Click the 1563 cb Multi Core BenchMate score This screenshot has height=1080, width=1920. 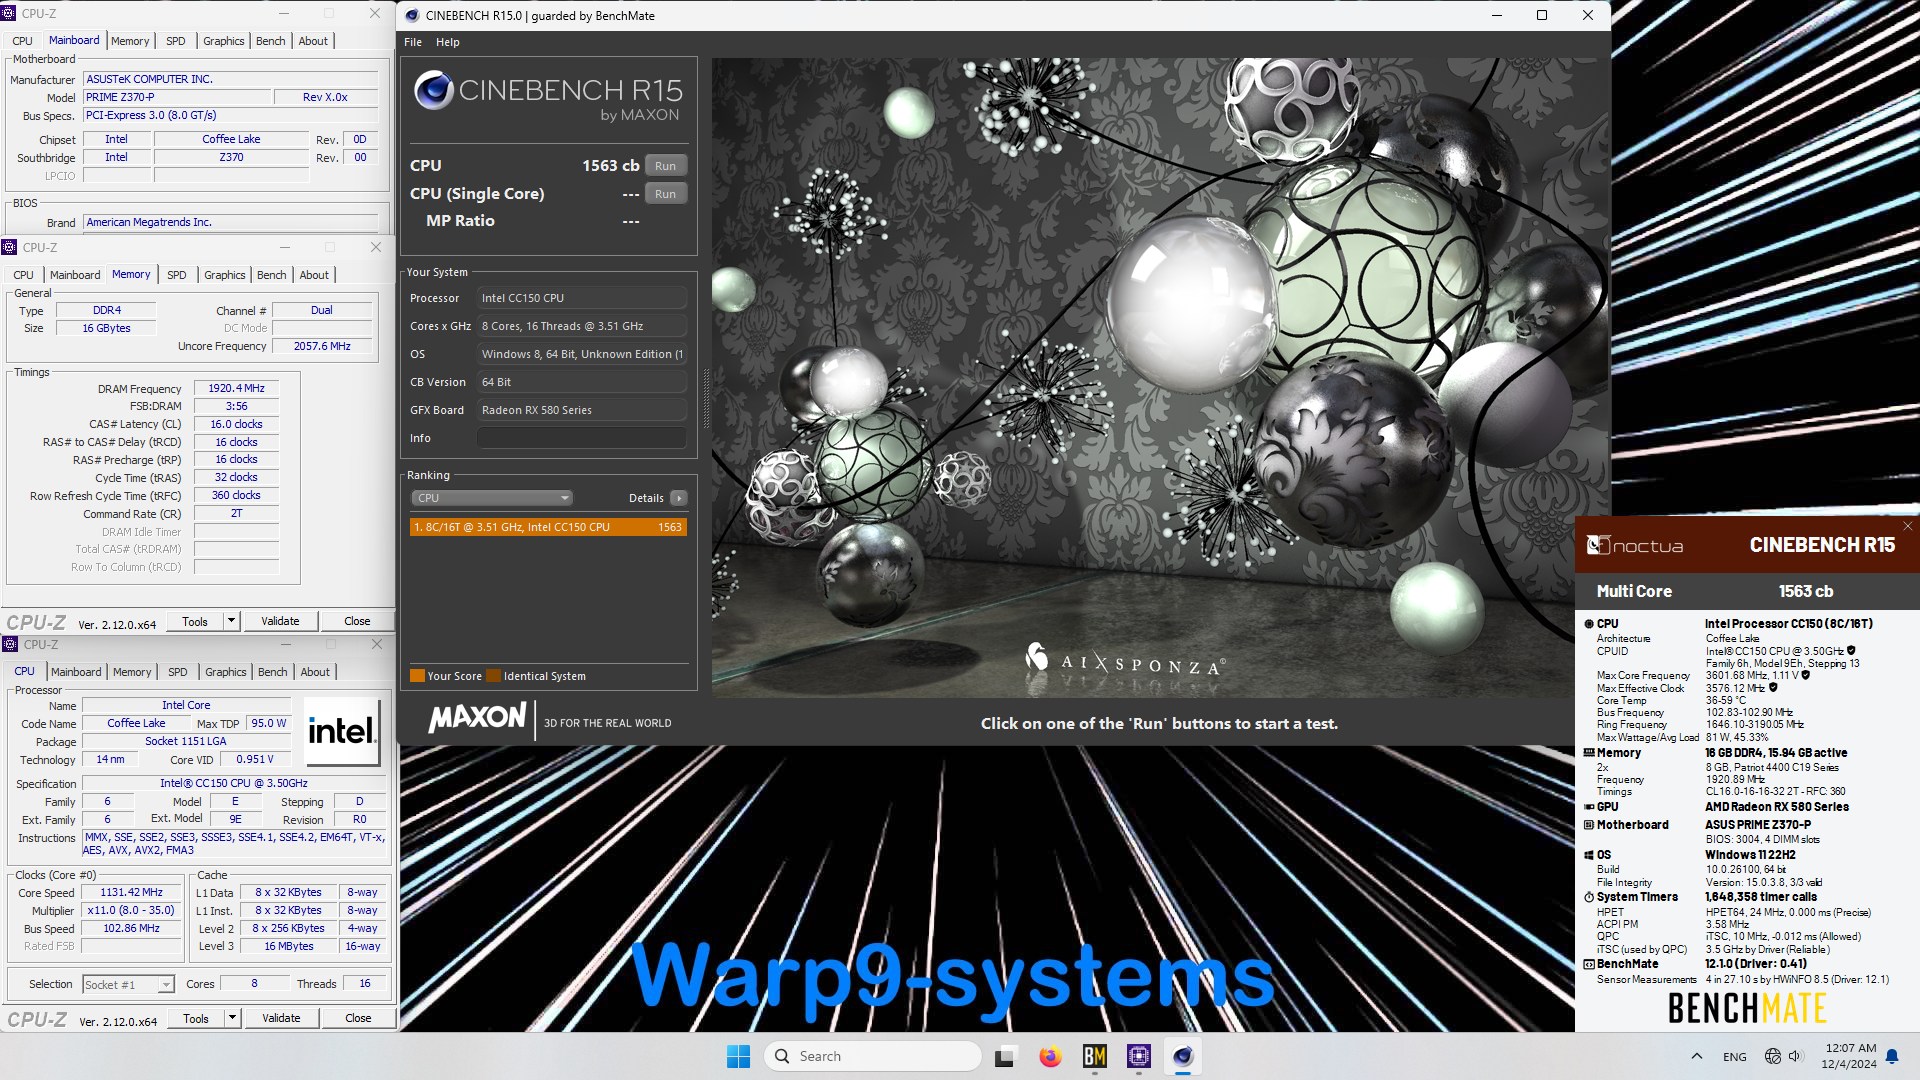(x=1805, y=591)
